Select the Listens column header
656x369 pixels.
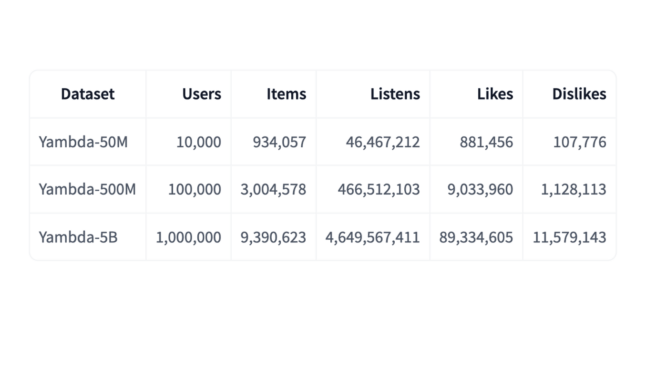coord(395,94)
